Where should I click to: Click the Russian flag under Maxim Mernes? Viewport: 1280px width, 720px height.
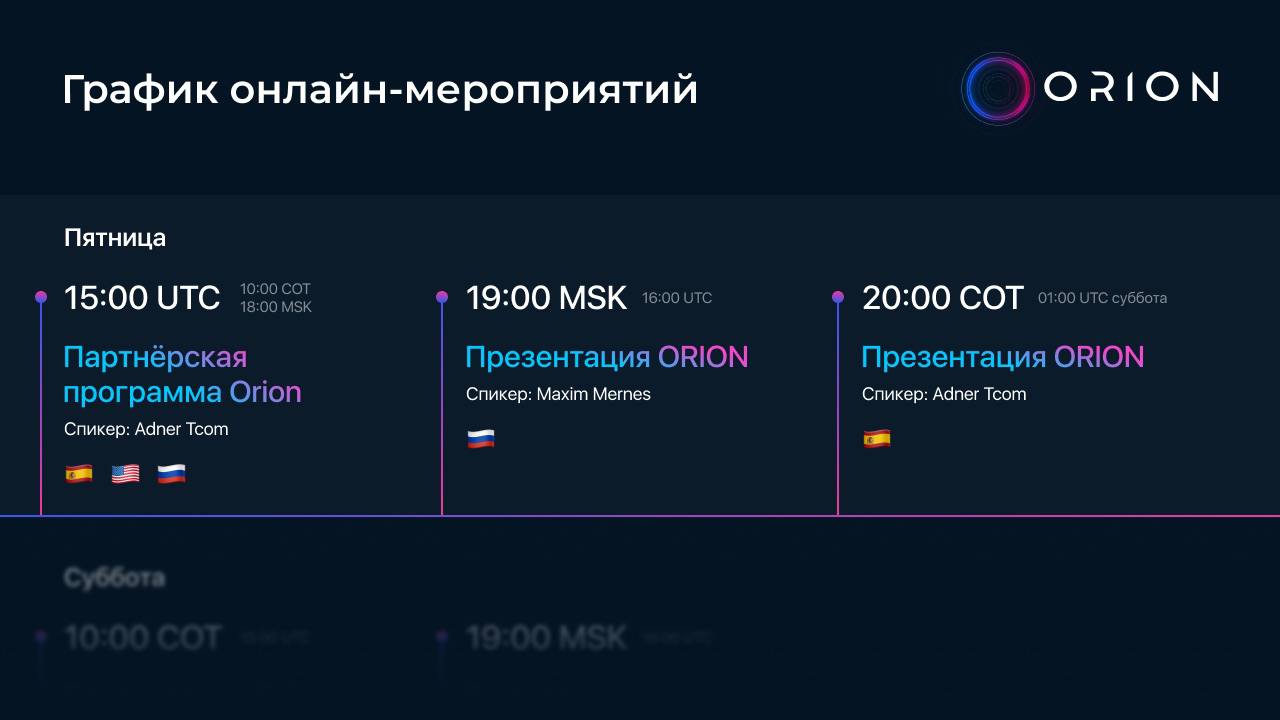pyautogui.click(x=481, y=439)
